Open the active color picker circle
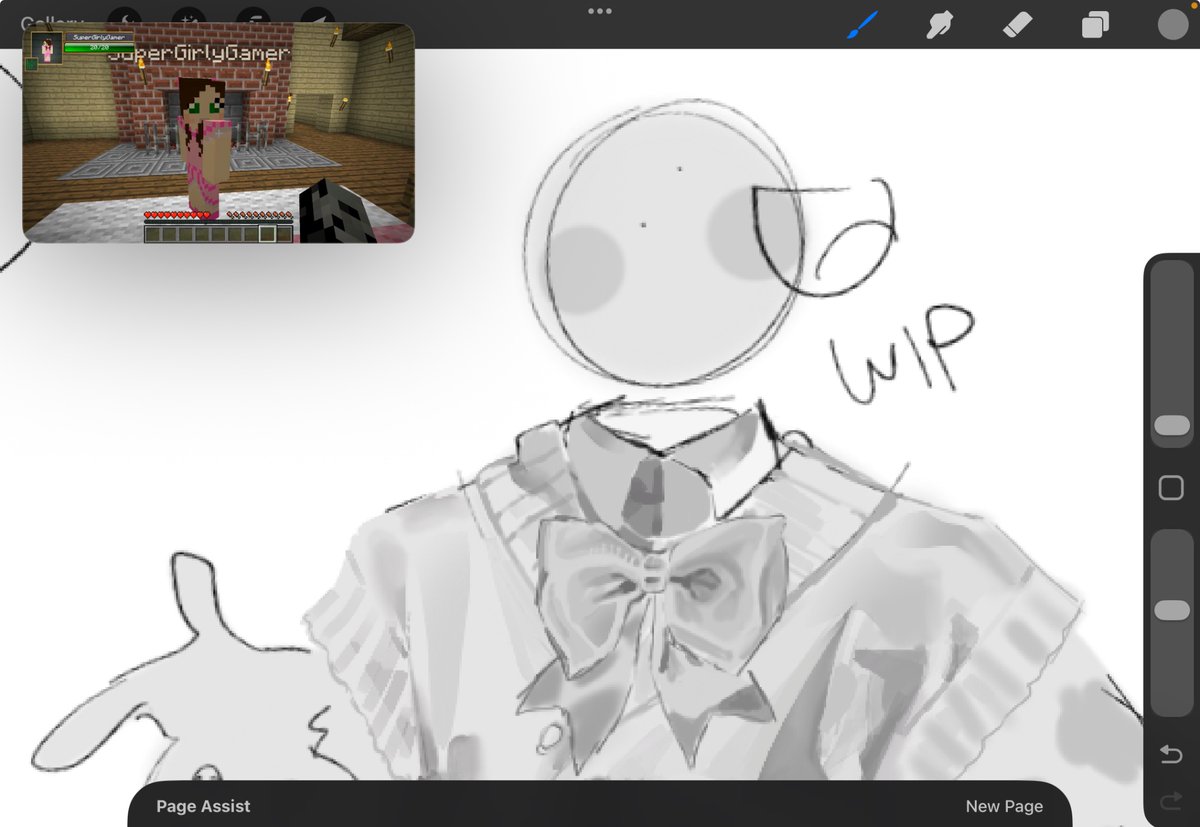 pyautogui.click(x=1172, y=24)
